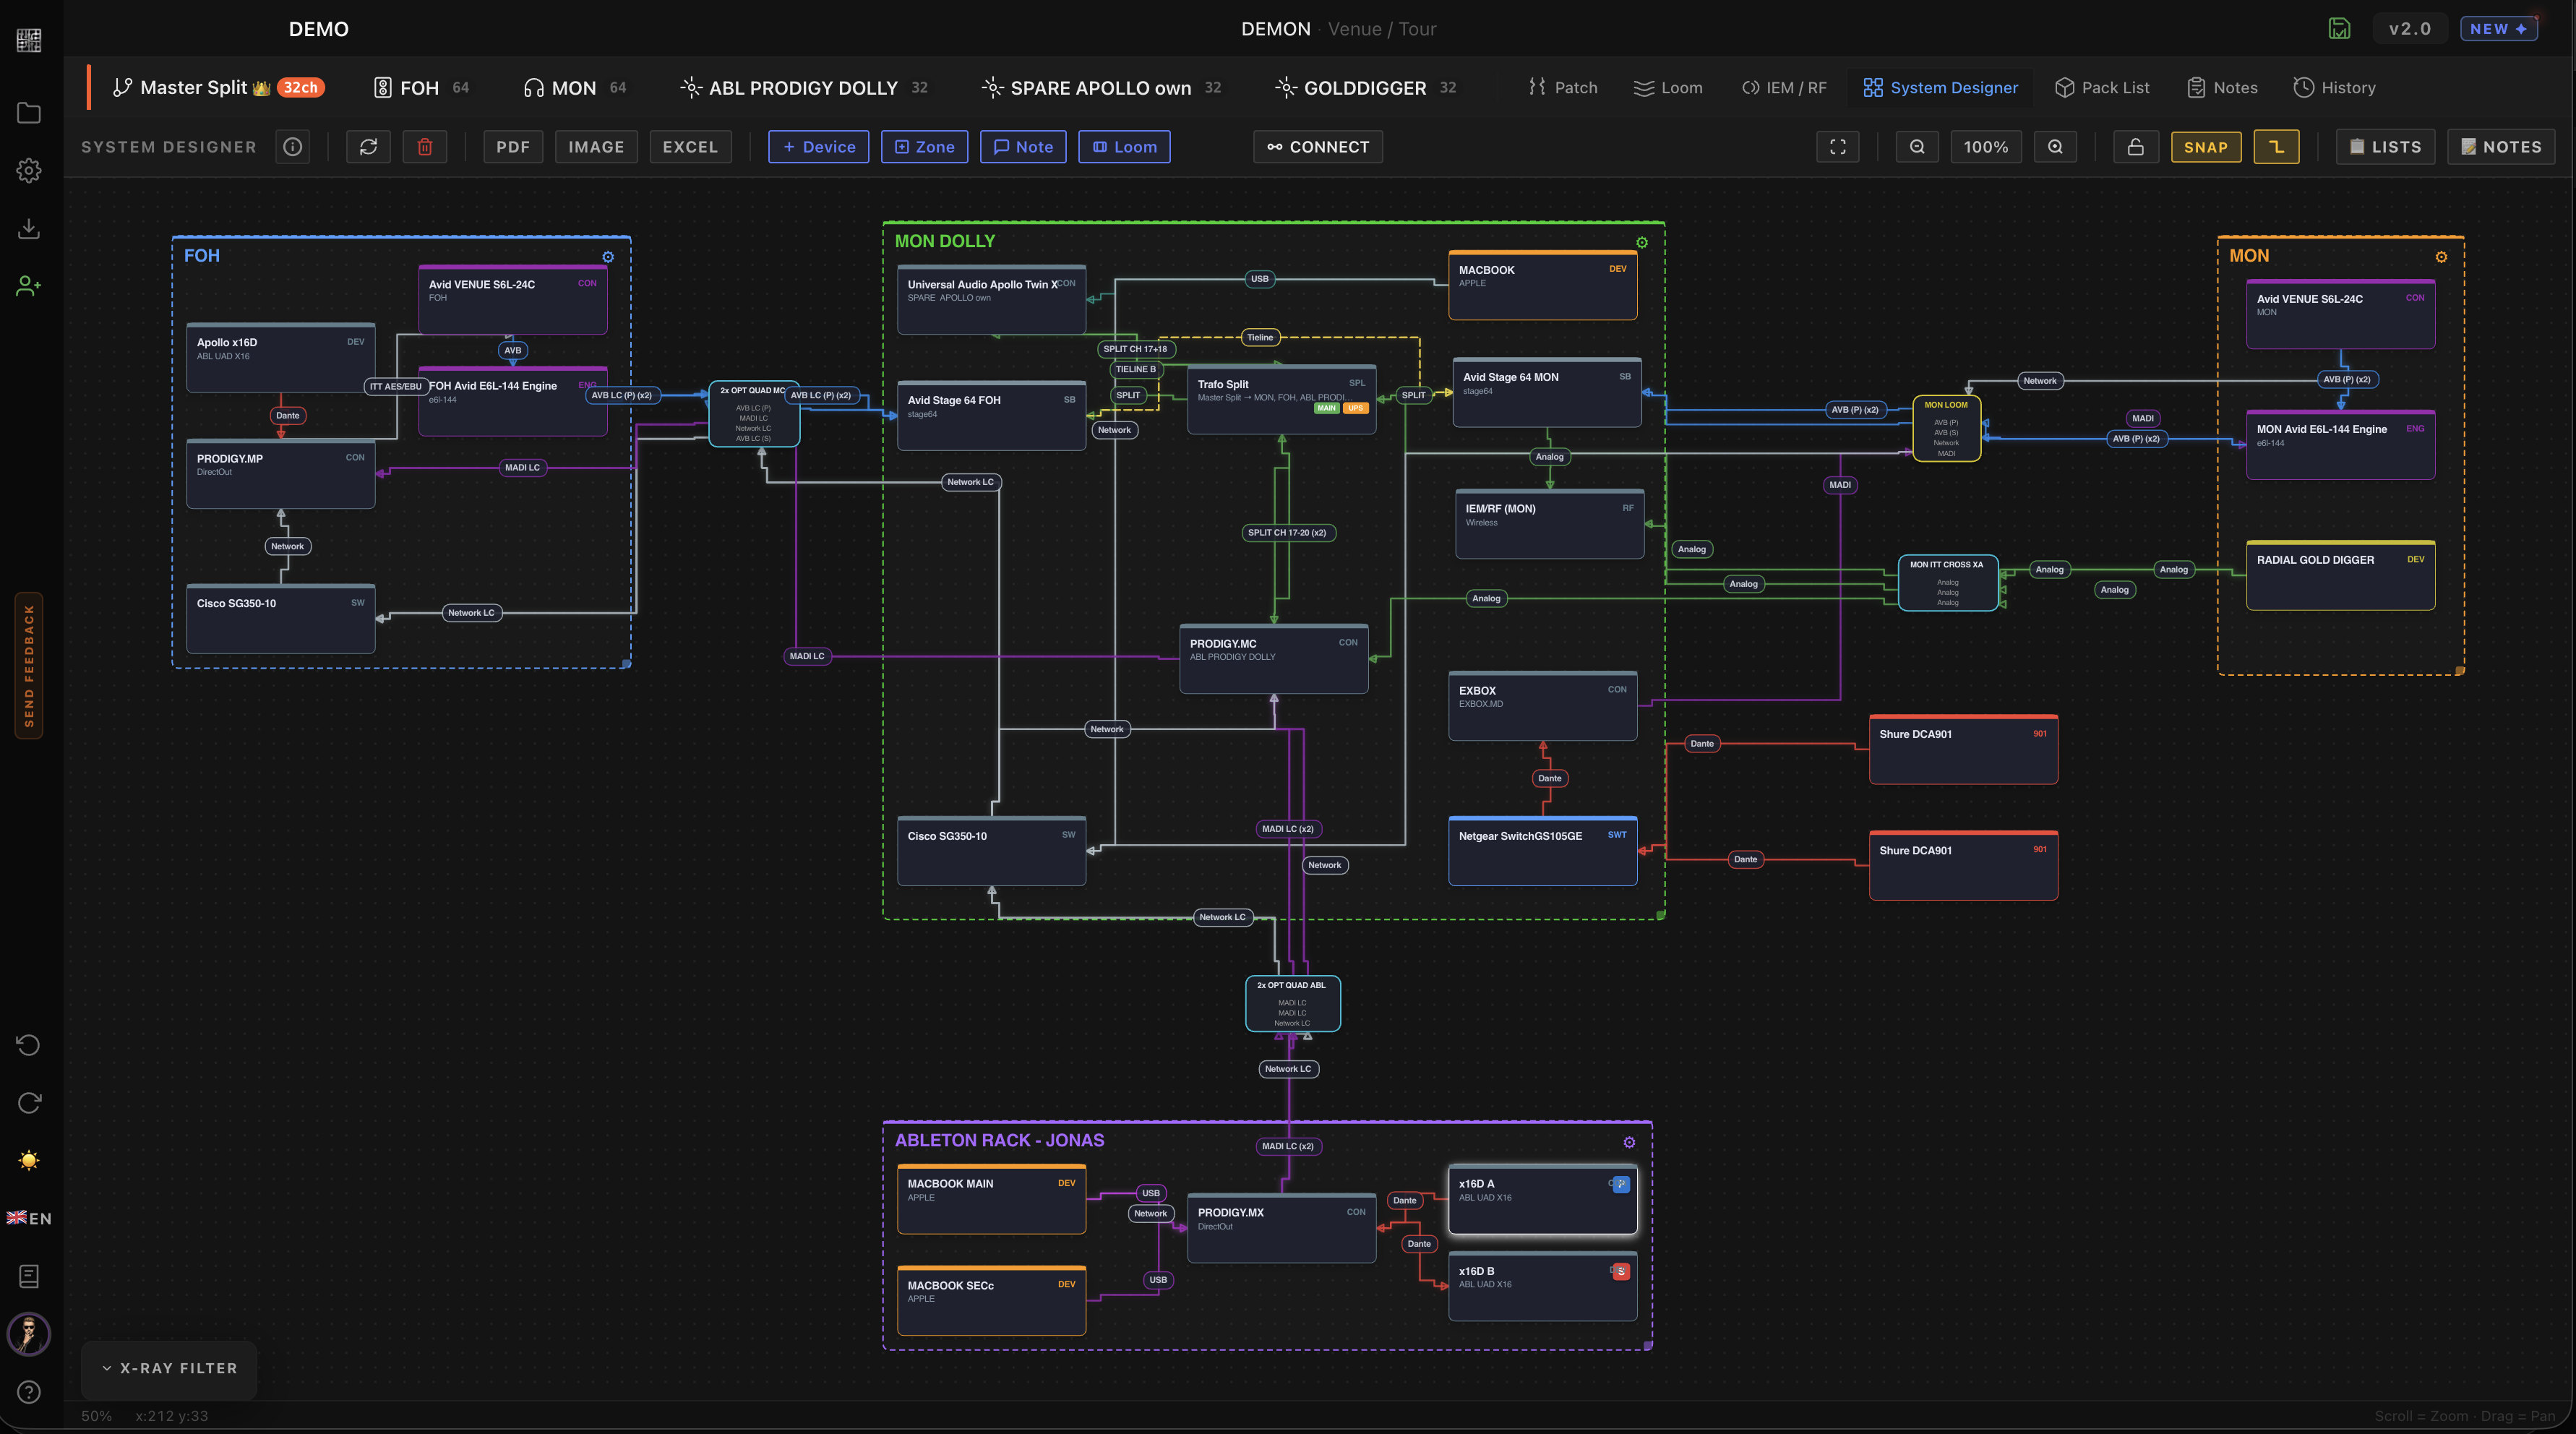Go to the Pack List tab

[x=2102, y=88]
